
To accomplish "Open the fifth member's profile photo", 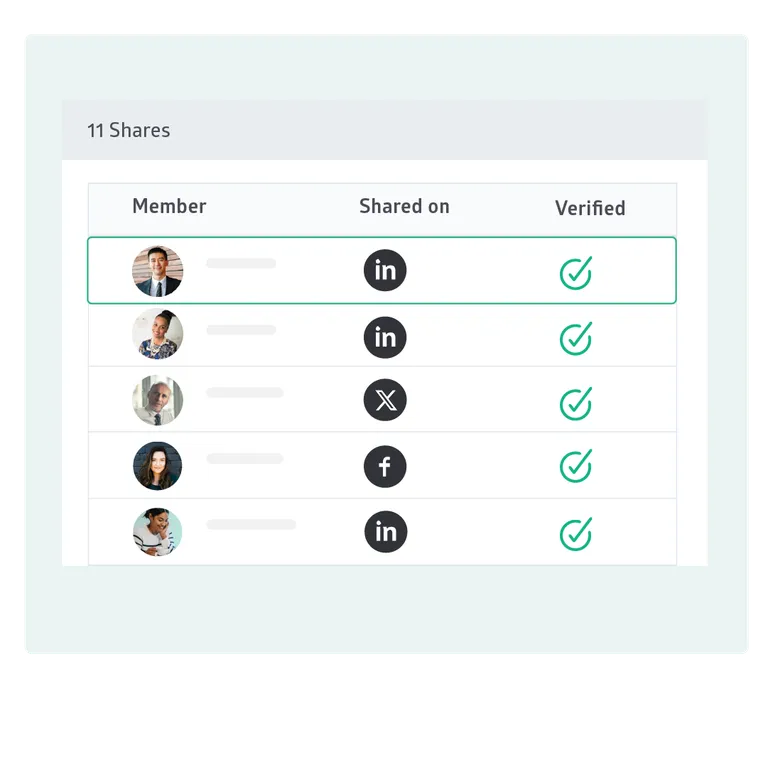I will tap(158, 532).
